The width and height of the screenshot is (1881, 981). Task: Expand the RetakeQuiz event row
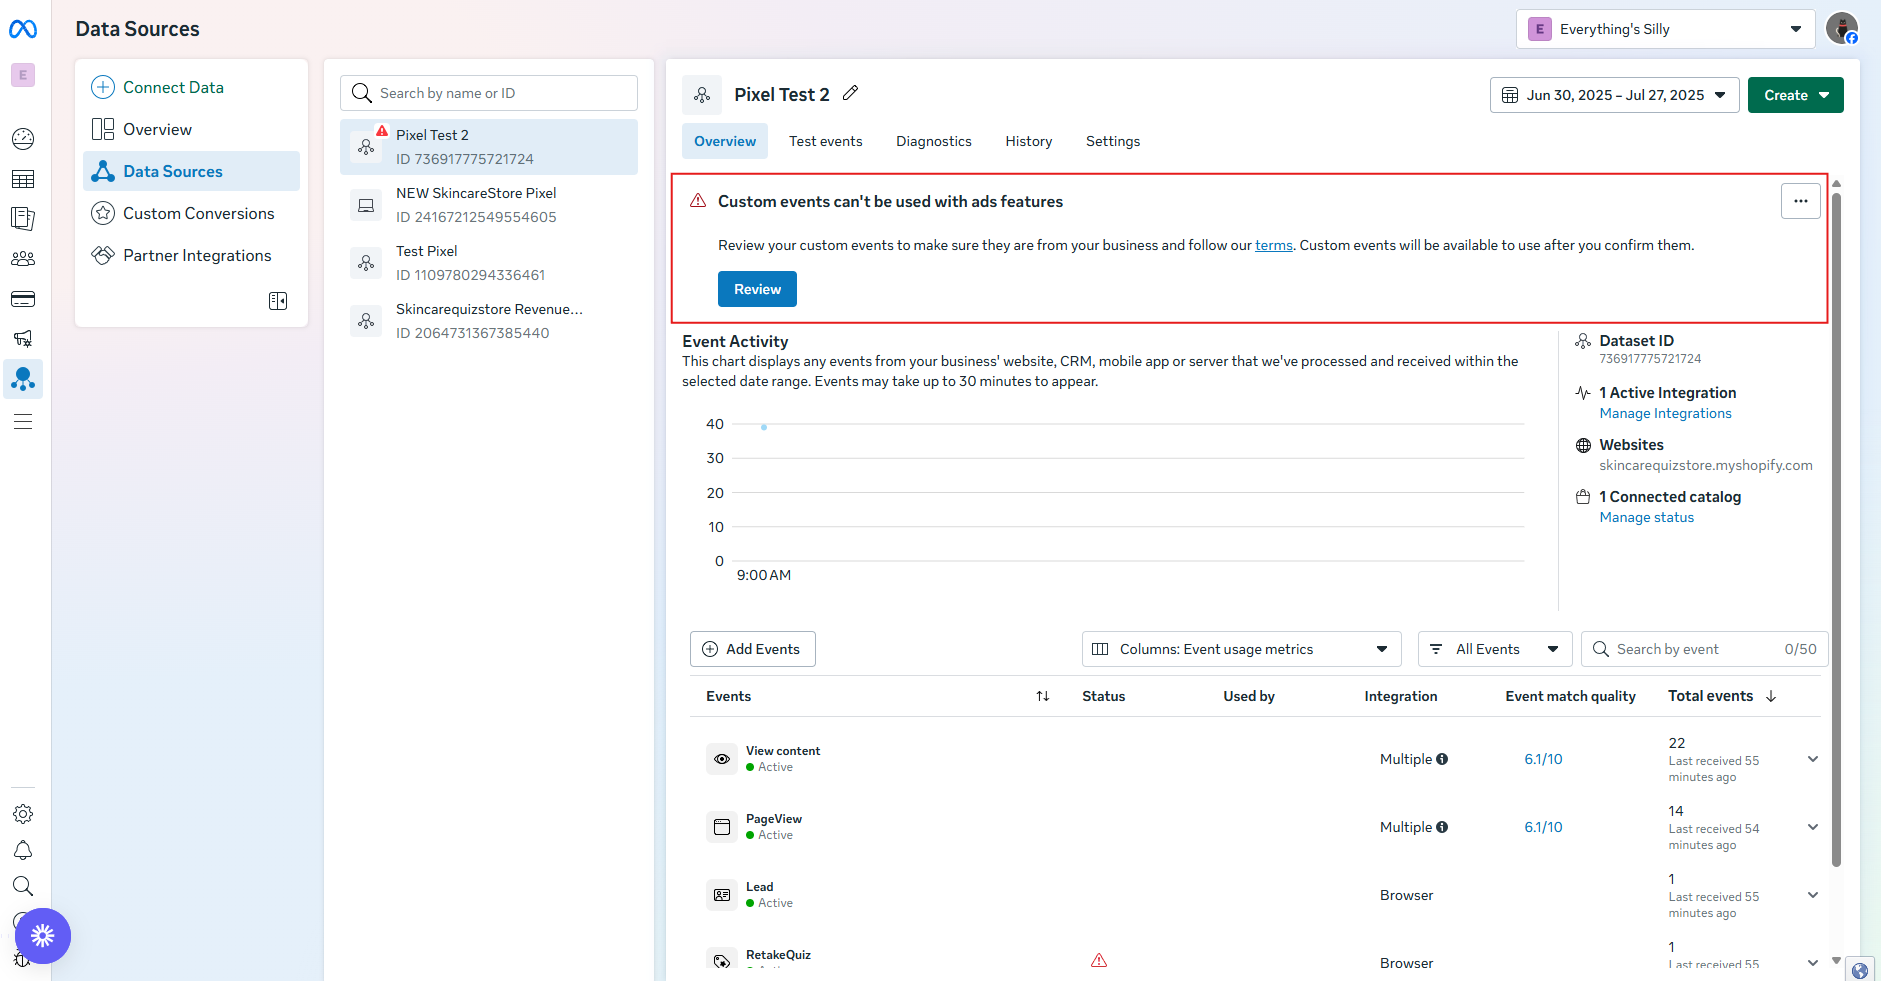(1812, 963)
